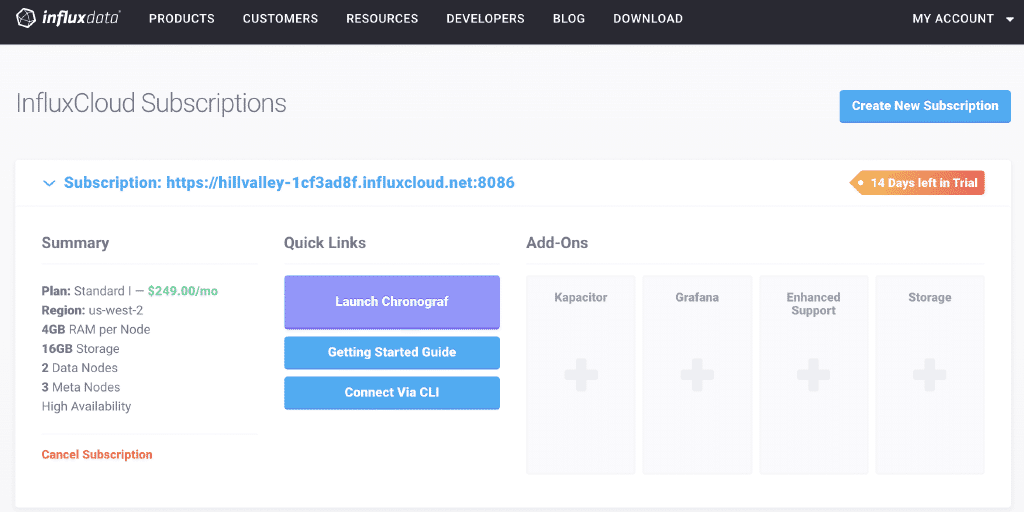Click the hillvalley subscription URL
1024x512 pixels.
[x=340, y=183]
